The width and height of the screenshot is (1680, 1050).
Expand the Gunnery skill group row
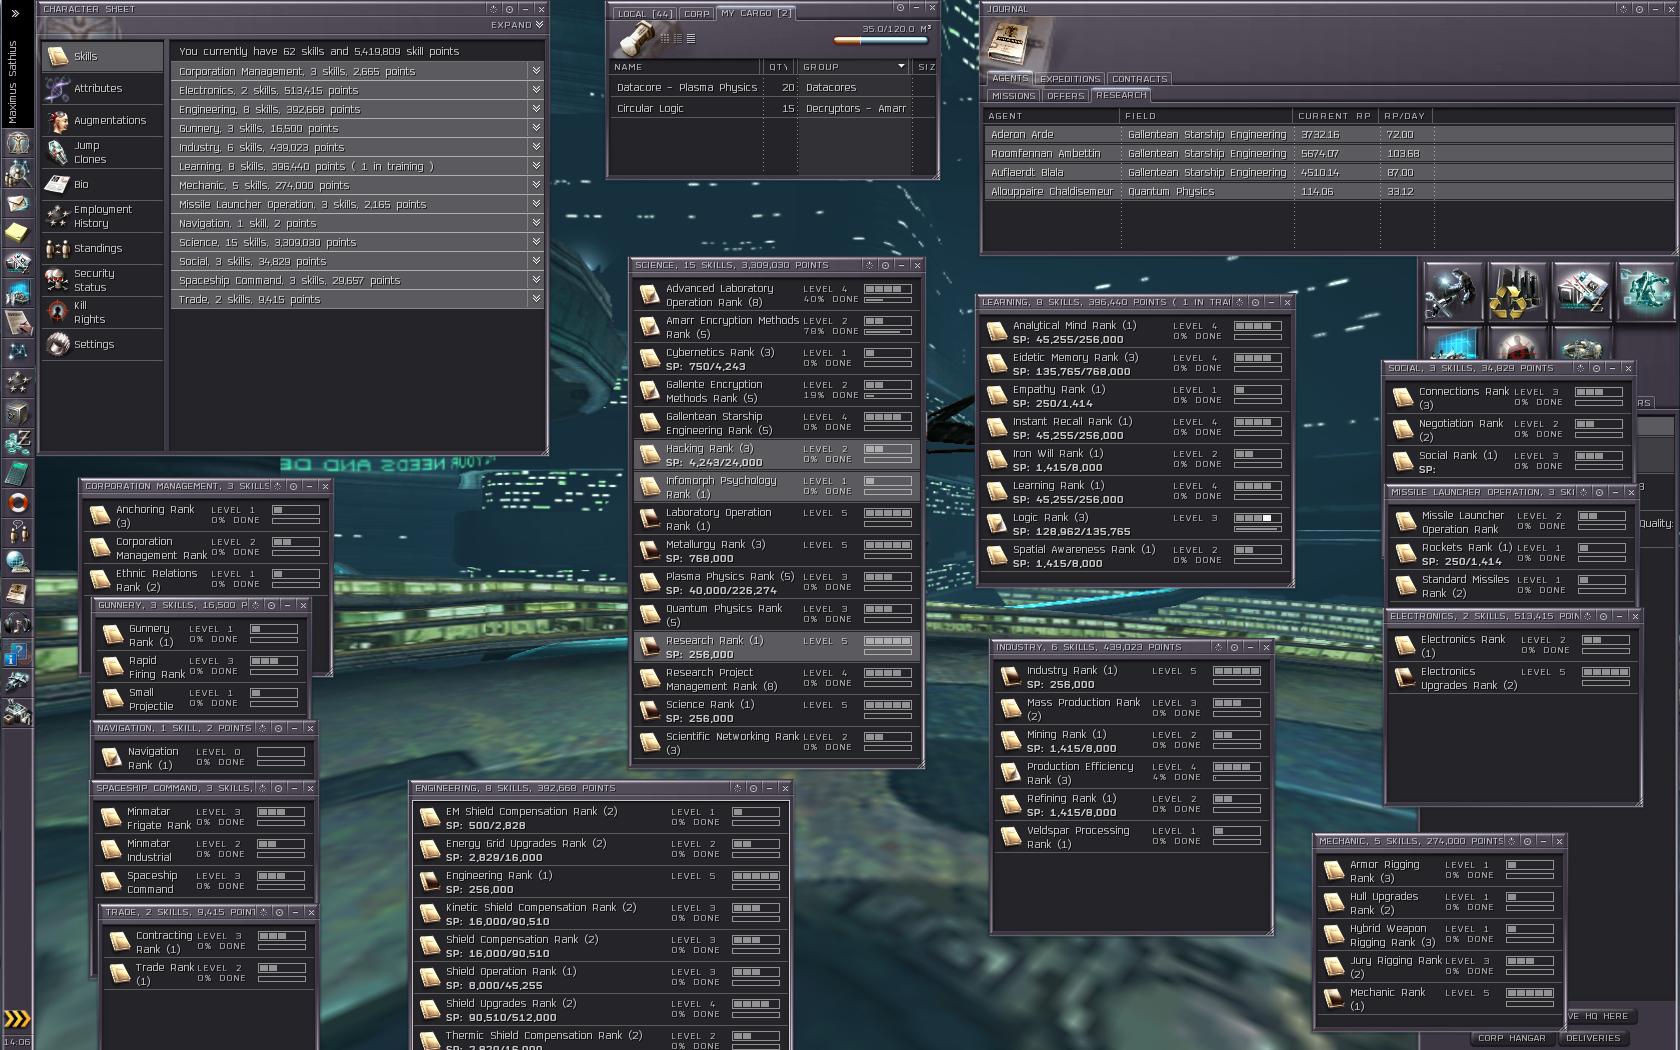click(536, 128)
